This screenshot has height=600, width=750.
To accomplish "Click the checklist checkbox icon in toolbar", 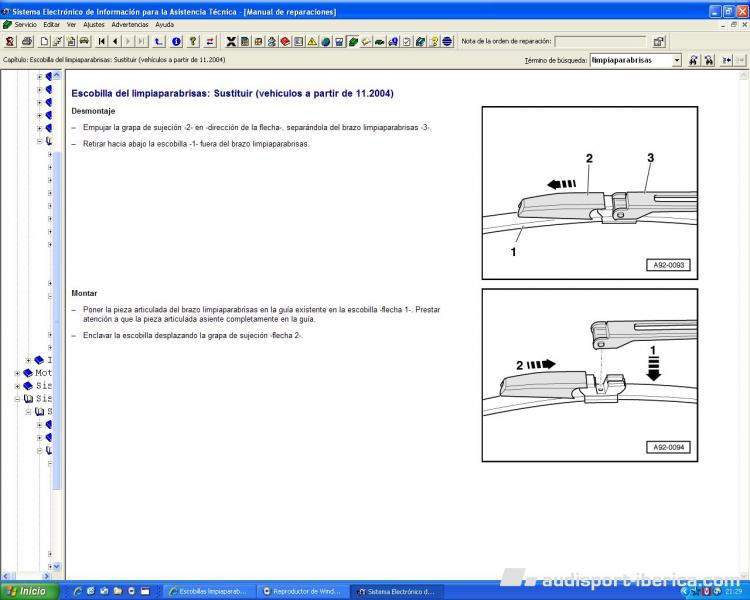I will pyautogui.click(x=407, y=42).
